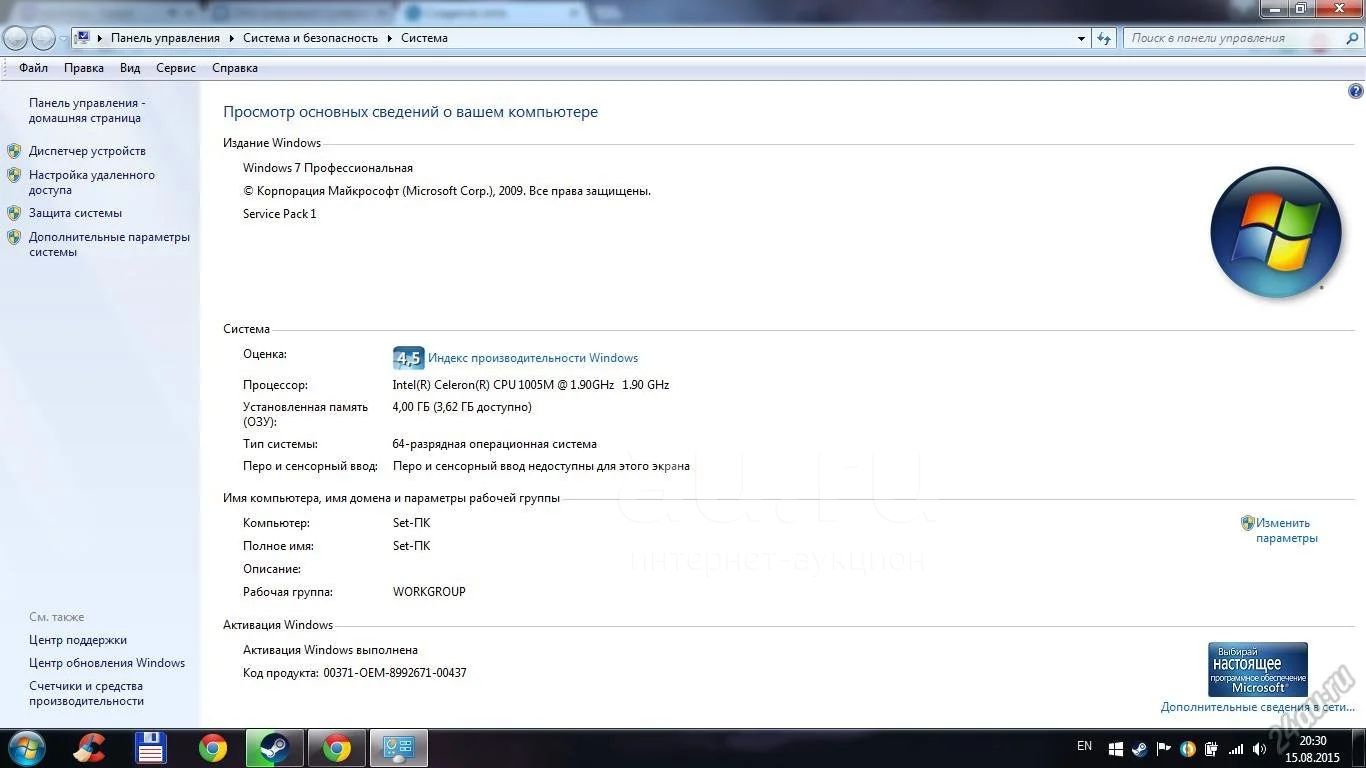1366x768 pixels.
Task: Open the recent pages dropdown next to Forward
Action: coord(63,39)
